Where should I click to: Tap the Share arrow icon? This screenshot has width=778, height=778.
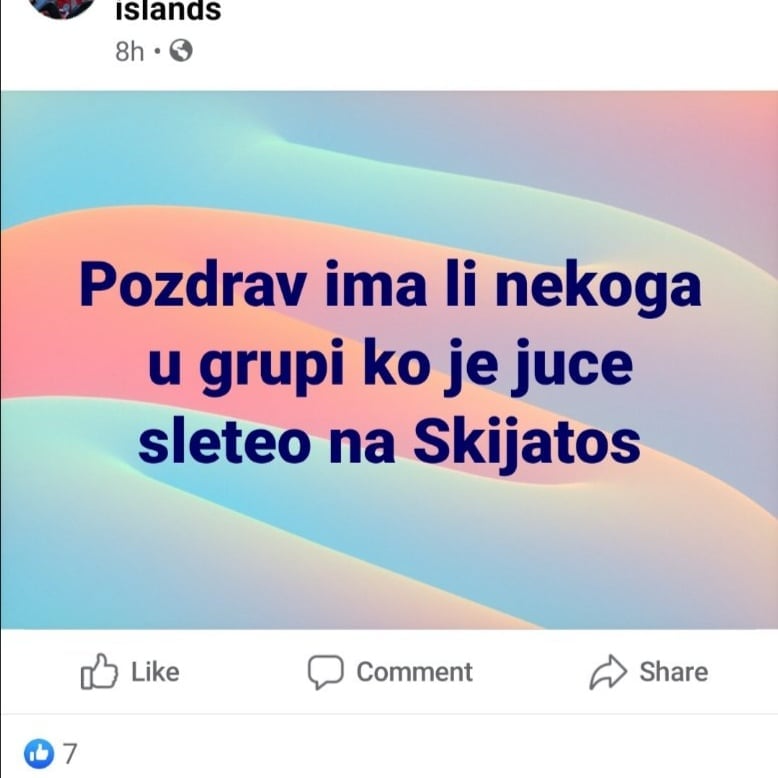tap(608, 672)
